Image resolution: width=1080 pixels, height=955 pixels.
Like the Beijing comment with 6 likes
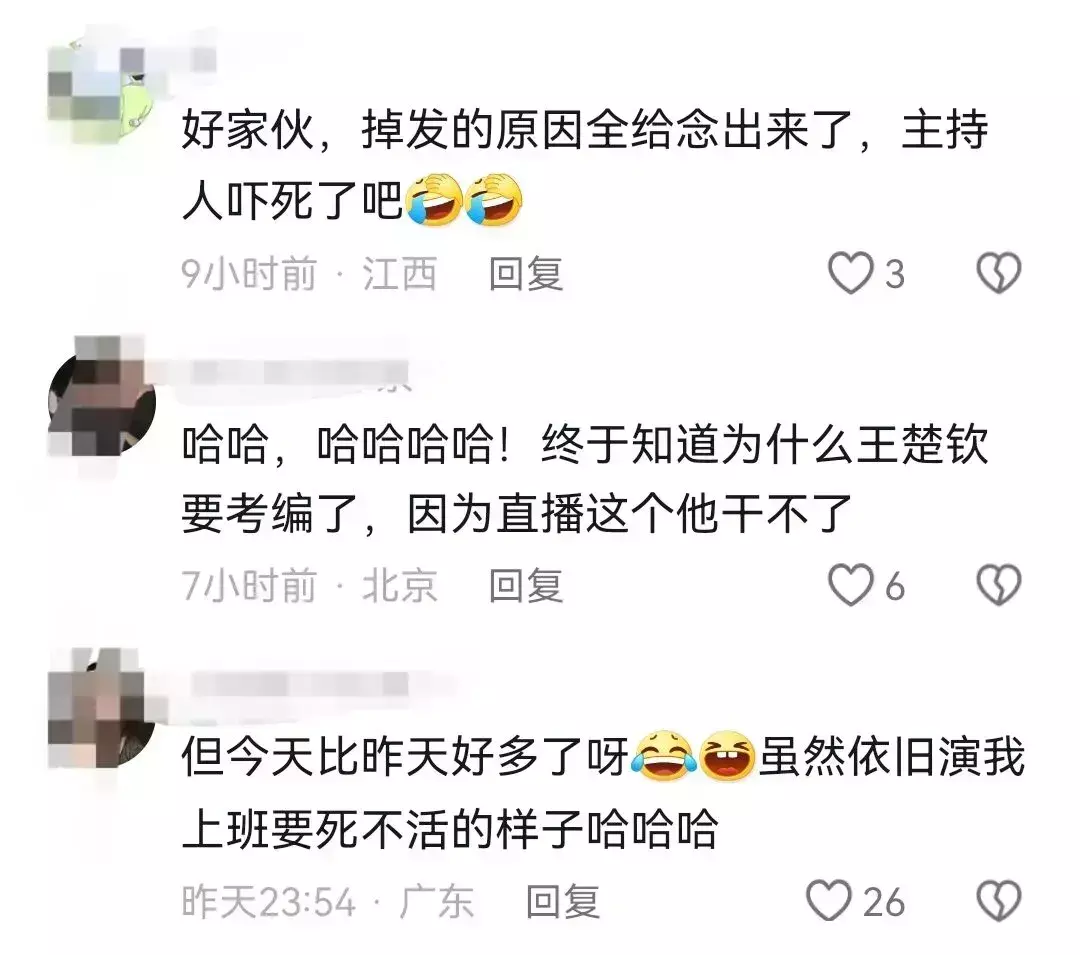click(851, 585)
